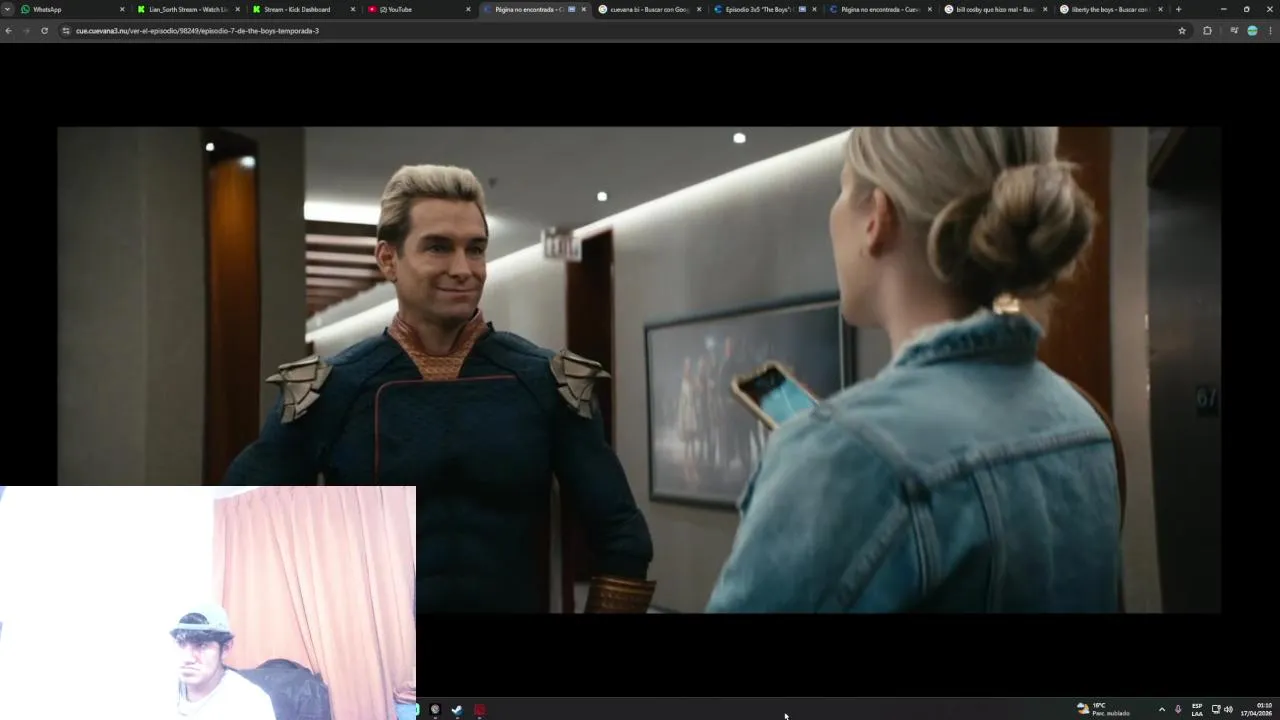Open Steam from the taskbar
Image resolution: width=1280 pixels, height=720 pixels.
457,710
